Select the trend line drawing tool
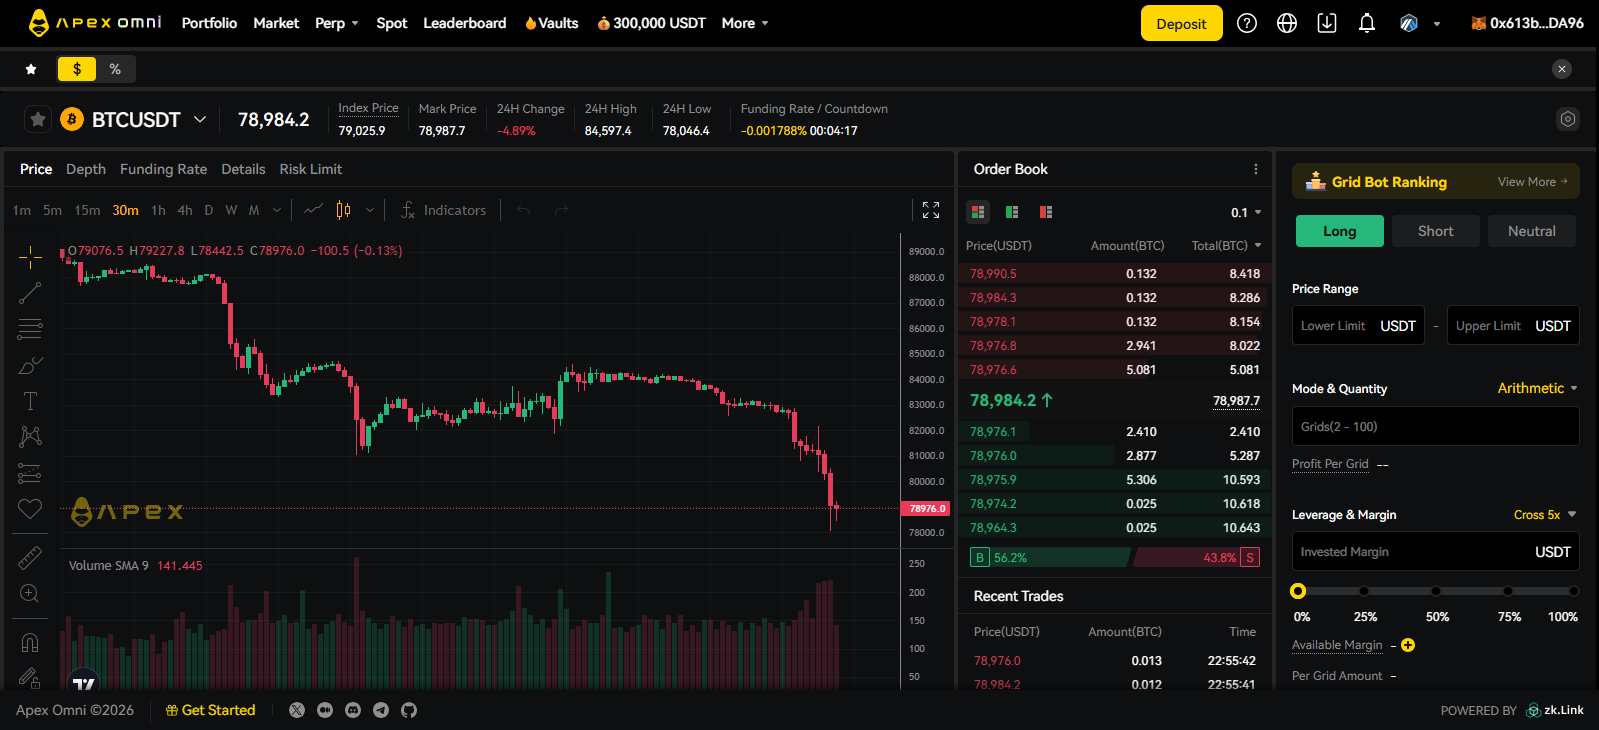The width and height of the screenshot is (1599, 730). point(30,293)
